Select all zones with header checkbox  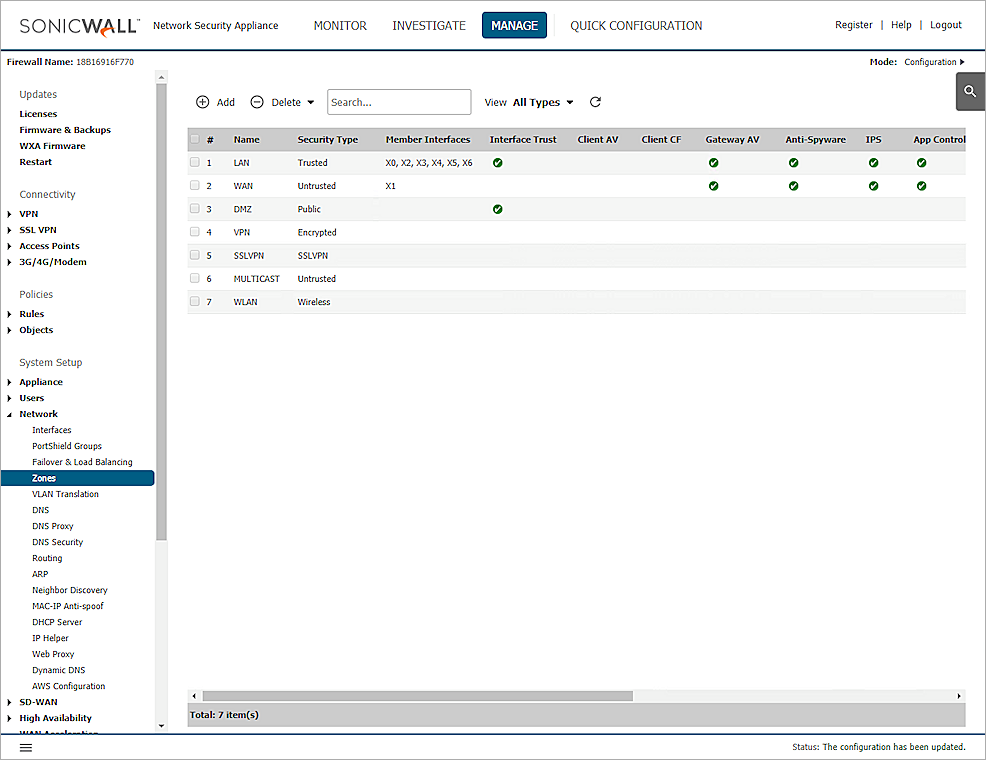pyautogui.click(x=195, y=139)
